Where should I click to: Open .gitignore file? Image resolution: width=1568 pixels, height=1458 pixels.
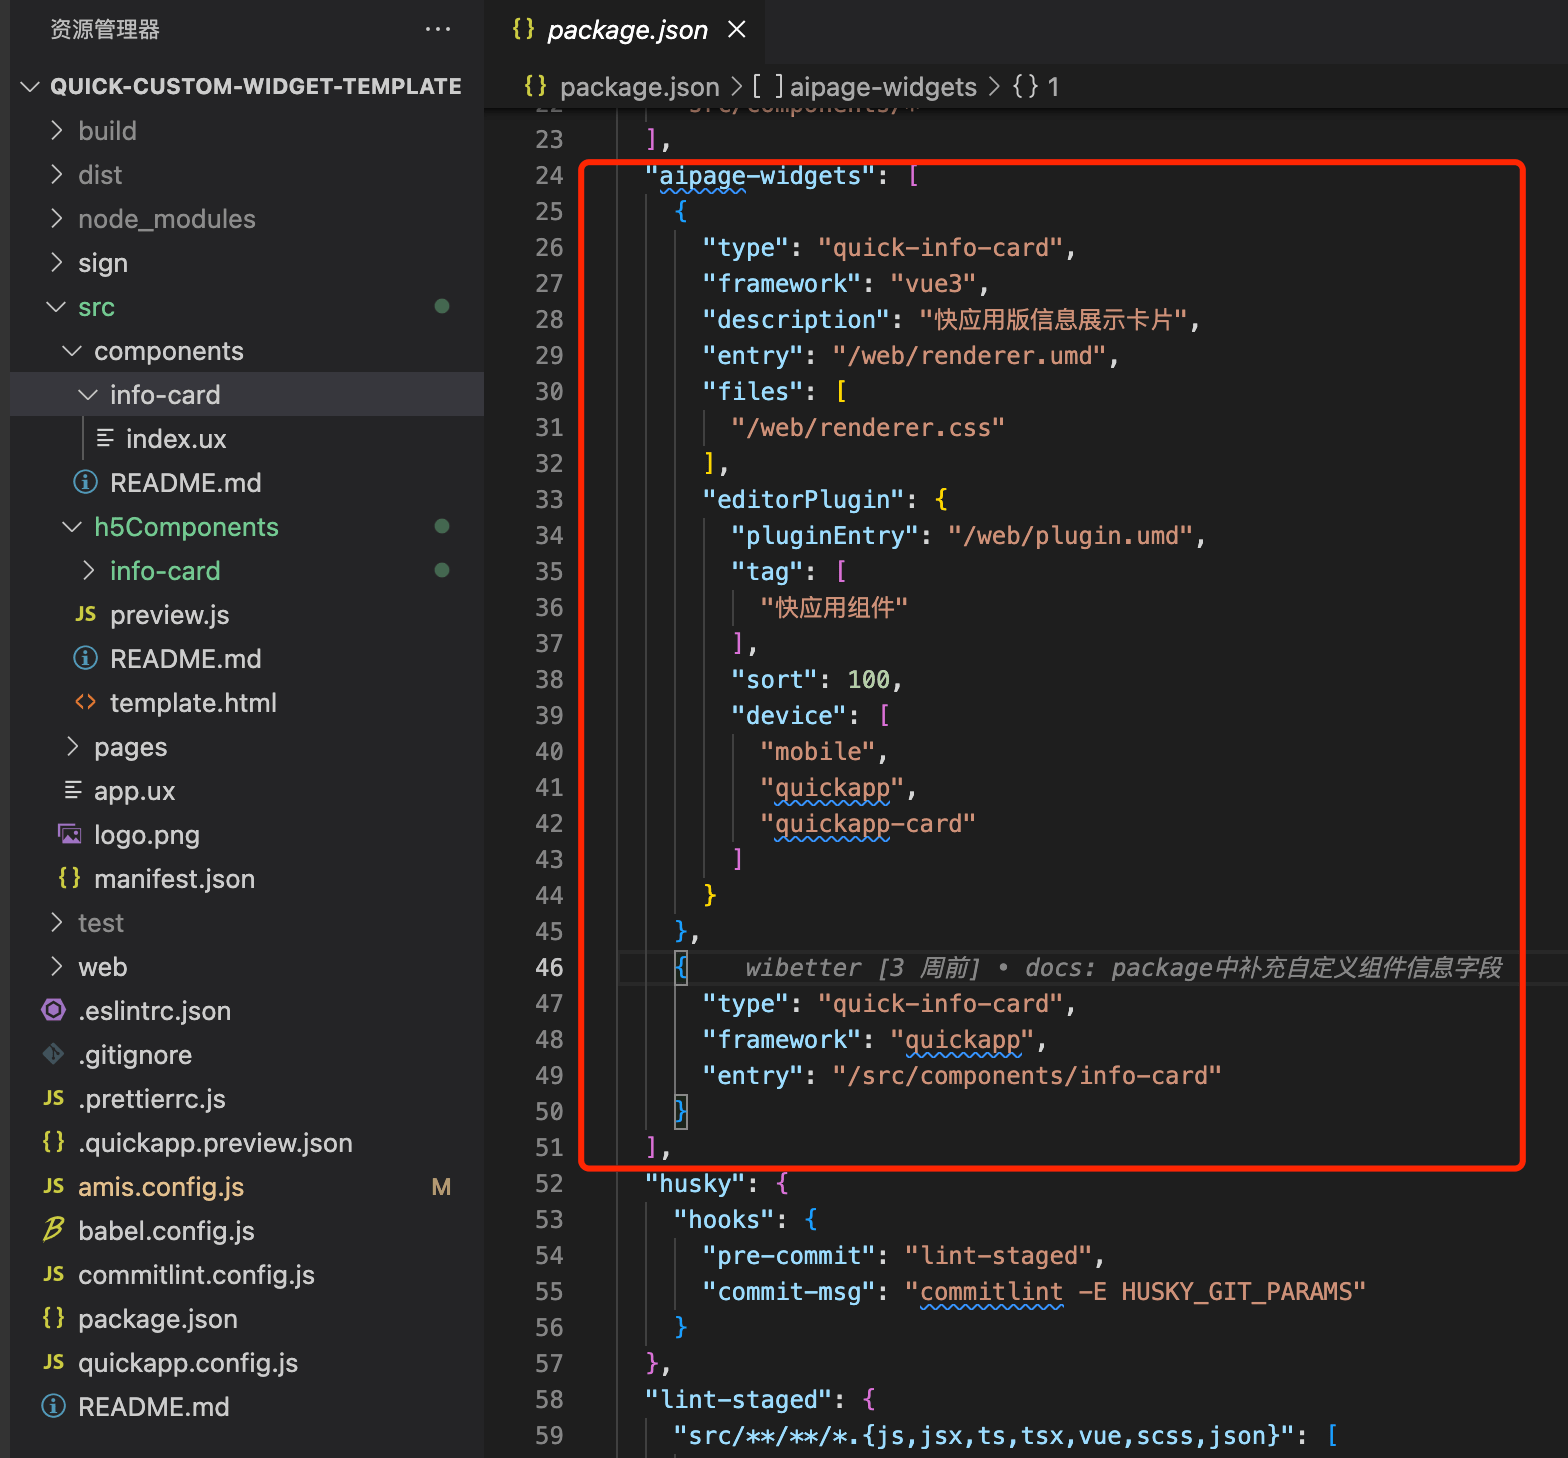(135, 1055)
